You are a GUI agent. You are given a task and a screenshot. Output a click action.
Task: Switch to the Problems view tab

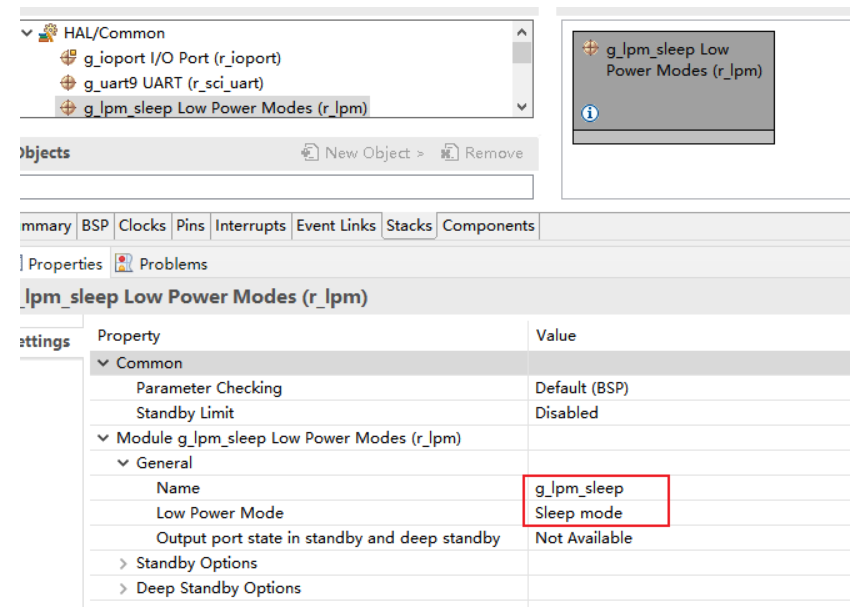[x=161, y=264]
